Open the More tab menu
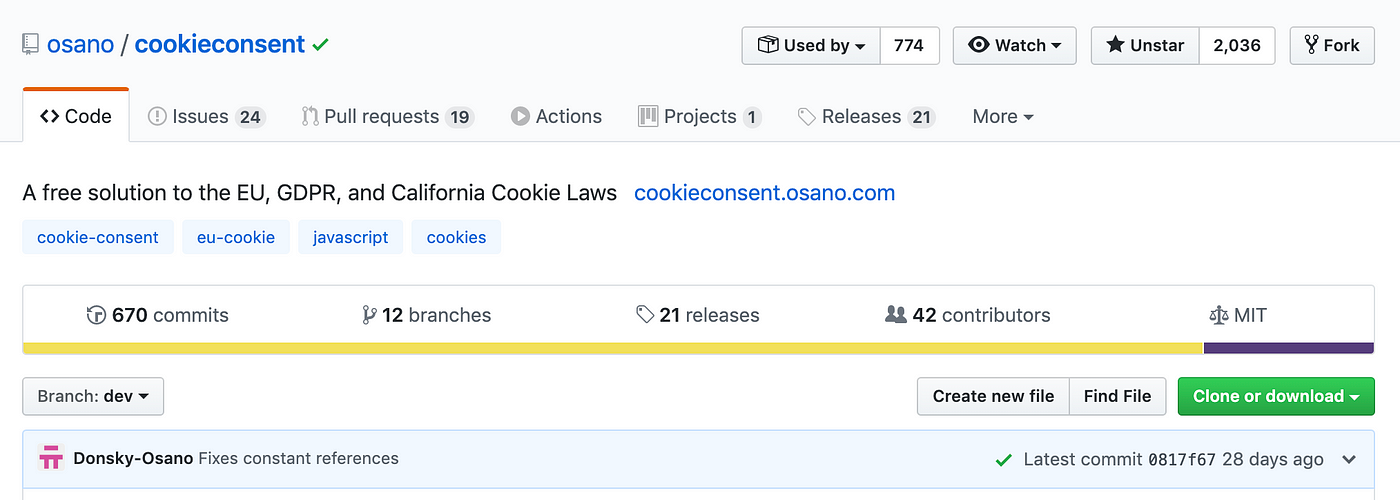Viewport: 1400px width, 500px height. 1003,116
